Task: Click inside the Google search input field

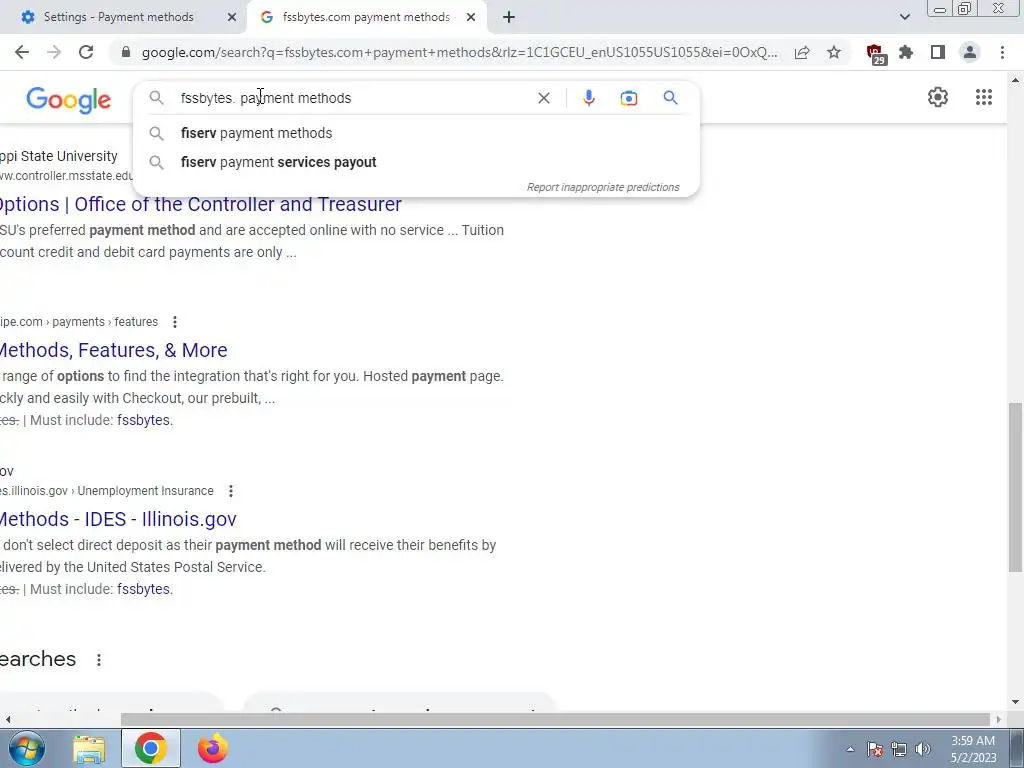Action: click(353, 98)
